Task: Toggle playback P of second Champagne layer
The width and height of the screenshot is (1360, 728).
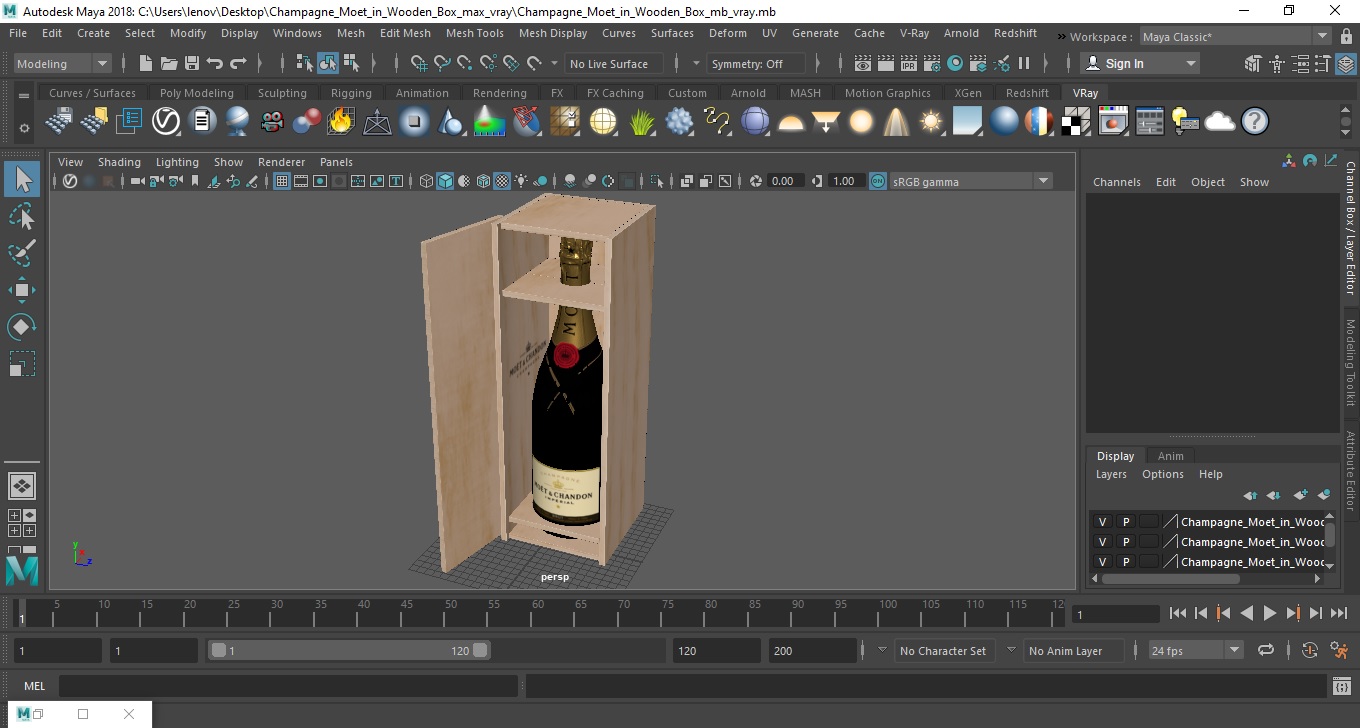Action: coord(1125,542)
